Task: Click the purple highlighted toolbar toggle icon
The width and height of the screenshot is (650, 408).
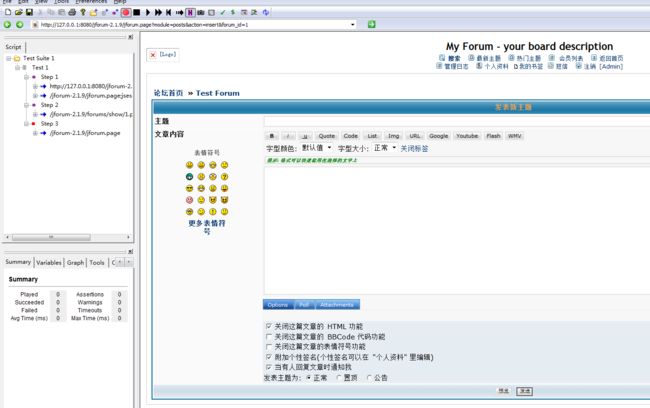Action: click(190, 12)
